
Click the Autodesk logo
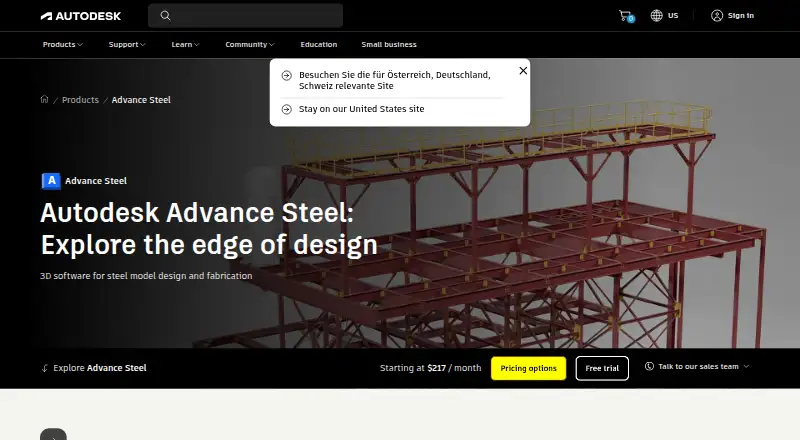(x=81, y=16)
